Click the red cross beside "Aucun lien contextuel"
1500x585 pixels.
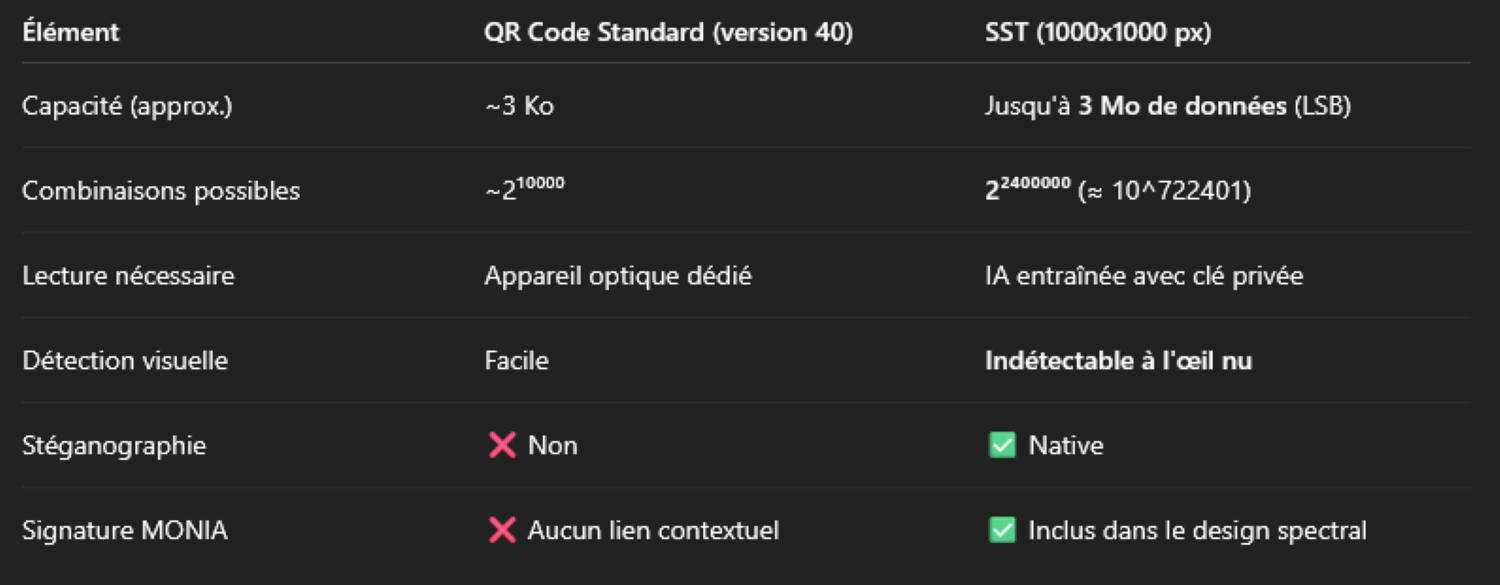(502, 530)
